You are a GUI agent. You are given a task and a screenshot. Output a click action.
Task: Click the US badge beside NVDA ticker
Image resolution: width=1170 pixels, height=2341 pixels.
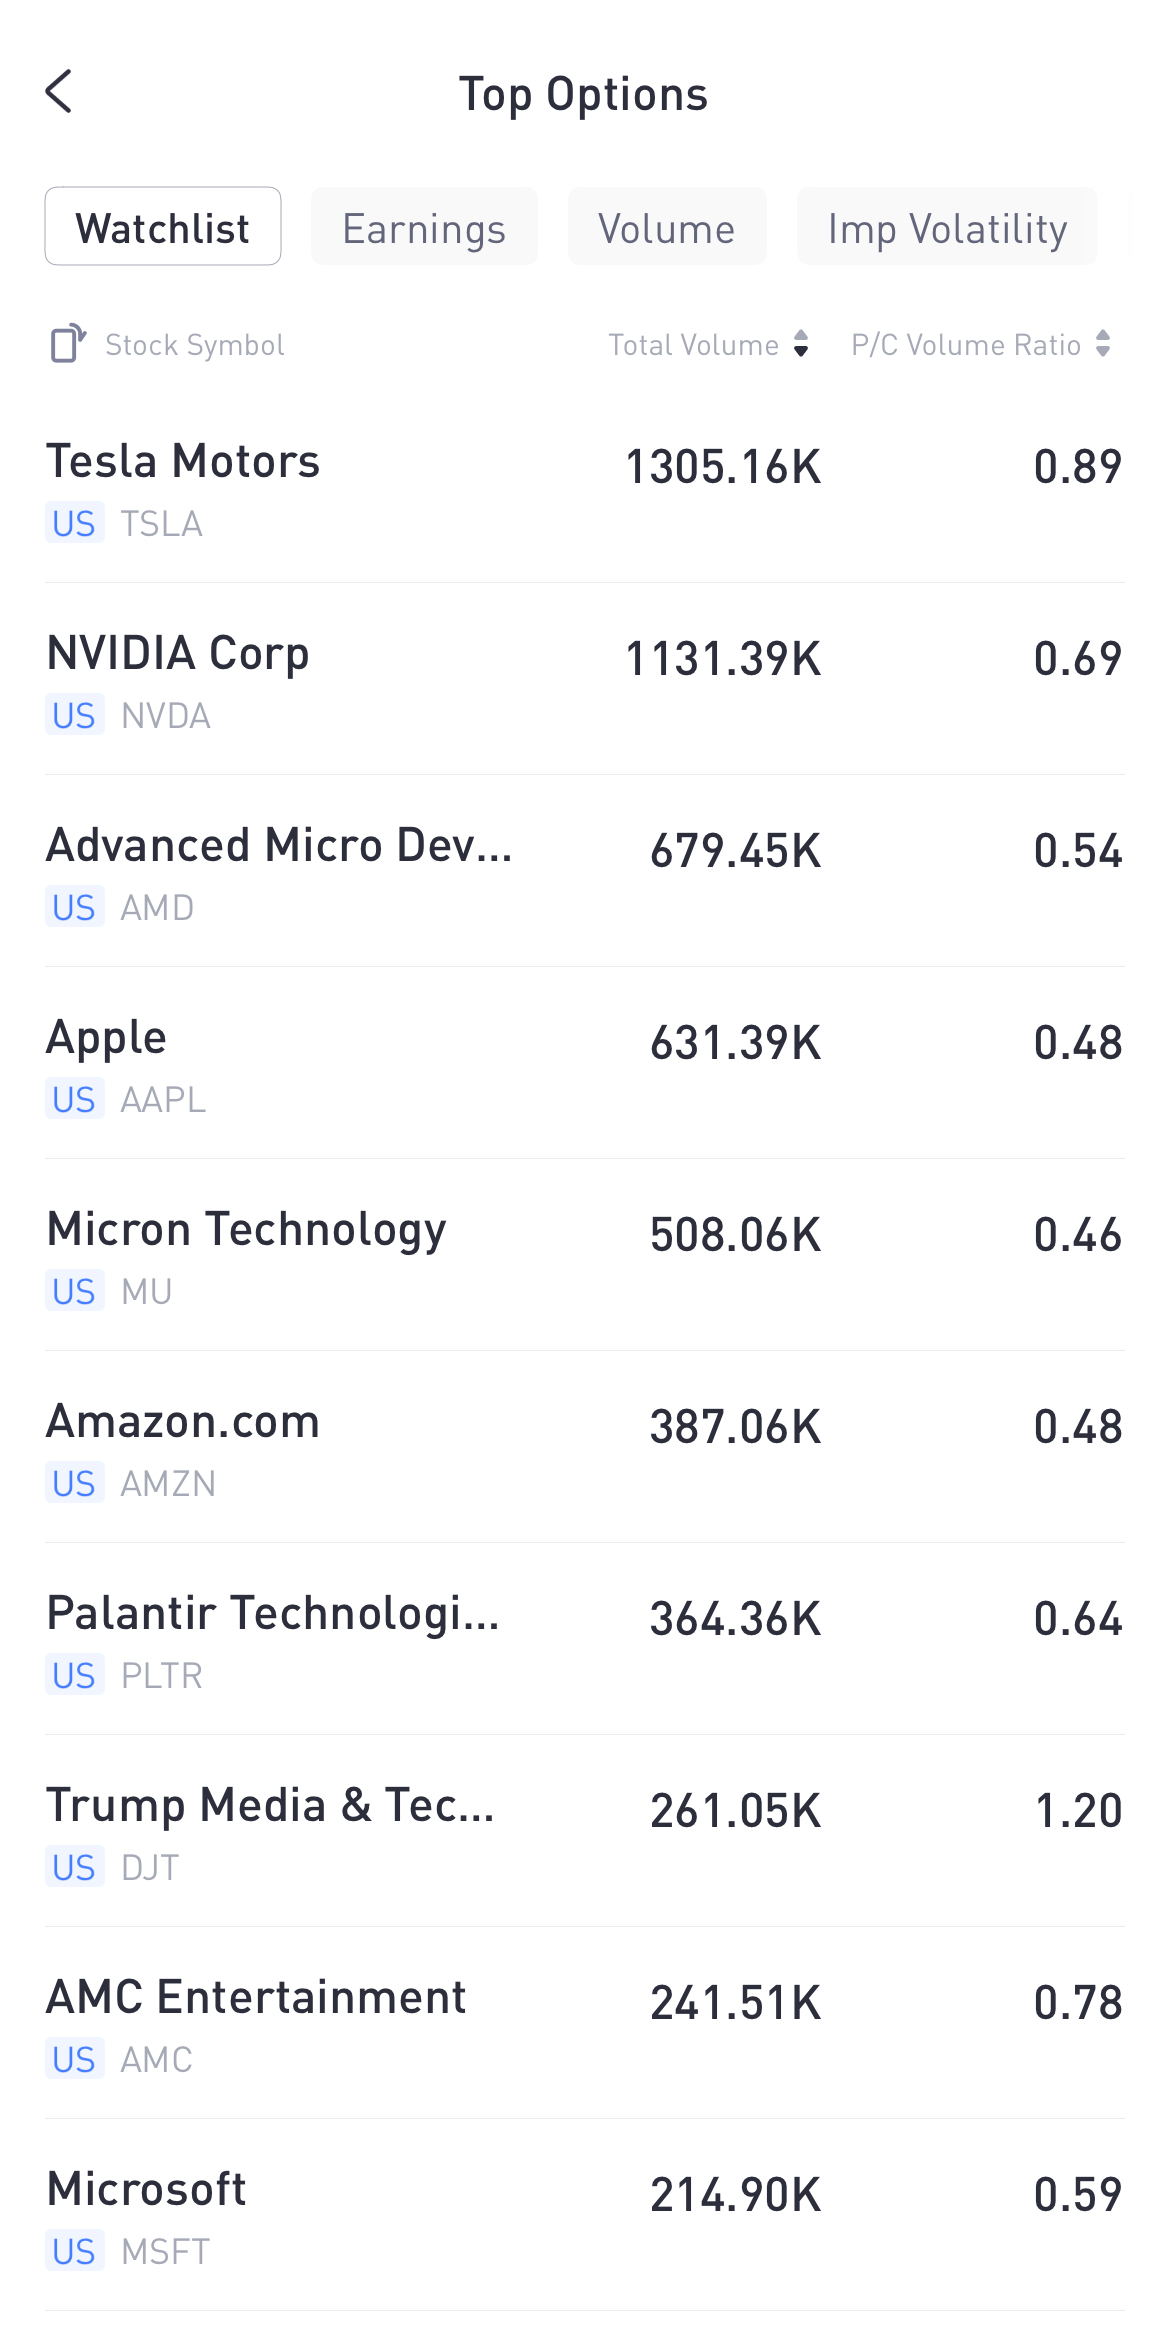[x=74, y=715]
